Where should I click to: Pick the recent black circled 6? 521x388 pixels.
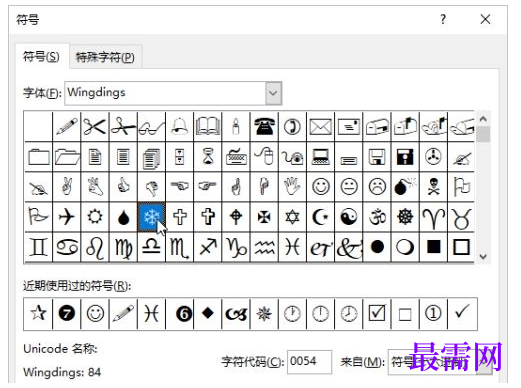tap(180, 313)
